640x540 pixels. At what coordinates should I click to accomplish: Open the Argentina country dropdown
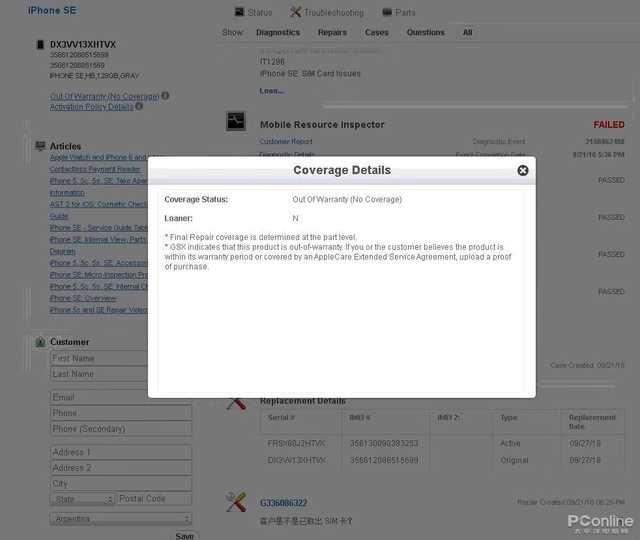coord(121,519)
